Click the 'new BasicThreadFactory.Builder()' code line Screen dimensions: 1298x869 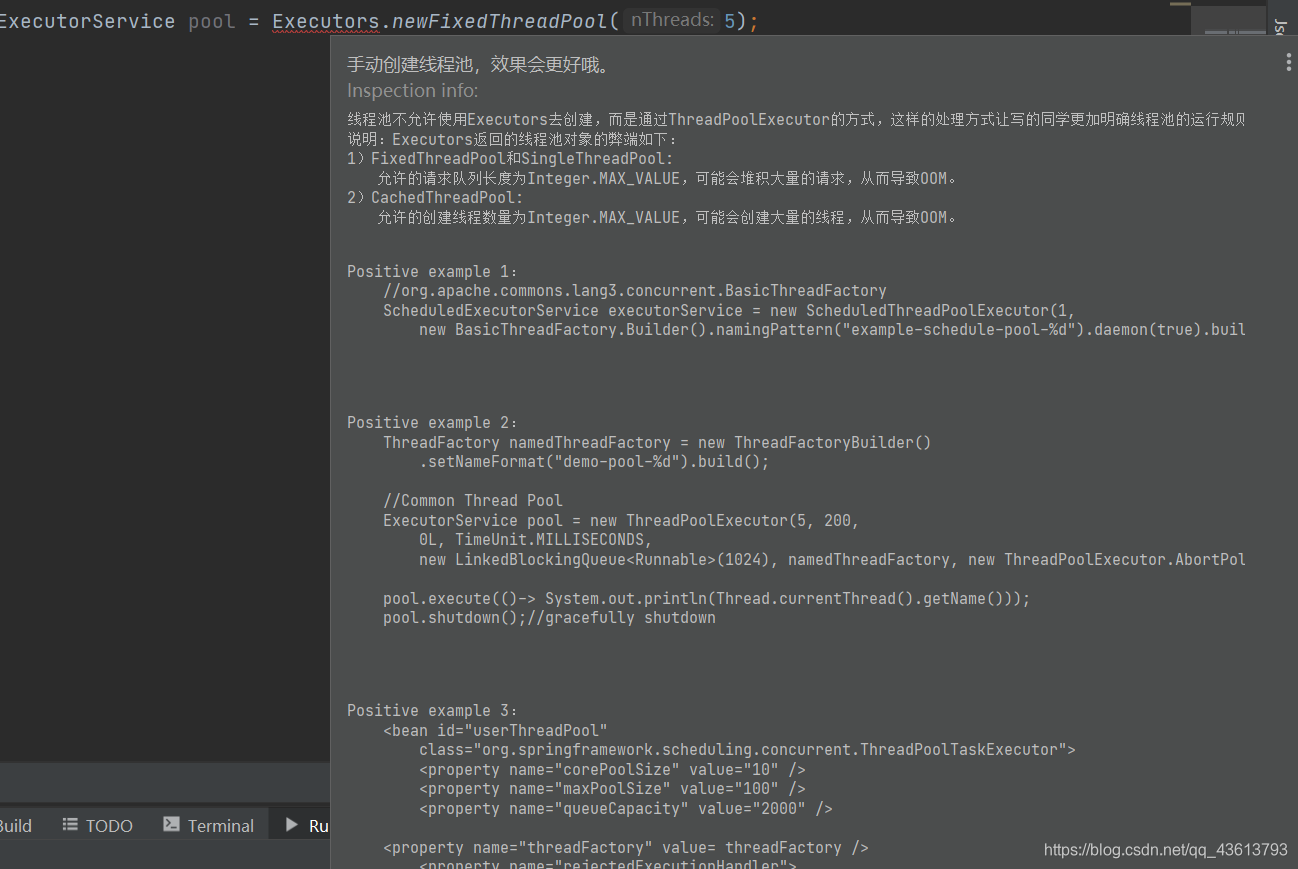(832, 329)
